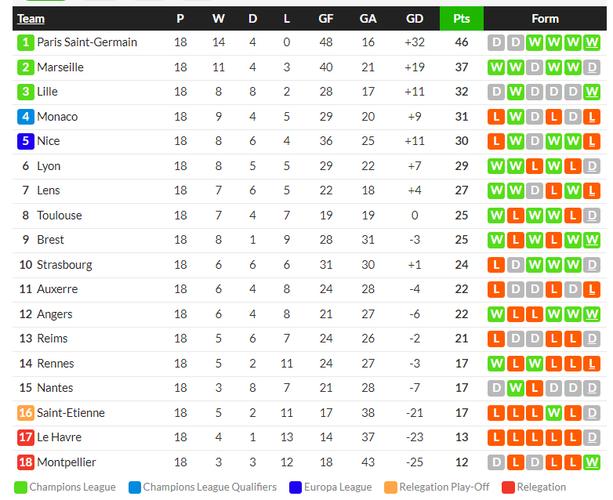Viewport: 613px width, 500px height.
Task: Click Paris Saint-Germain's latest W form badge
Action: tap(591, 42)
